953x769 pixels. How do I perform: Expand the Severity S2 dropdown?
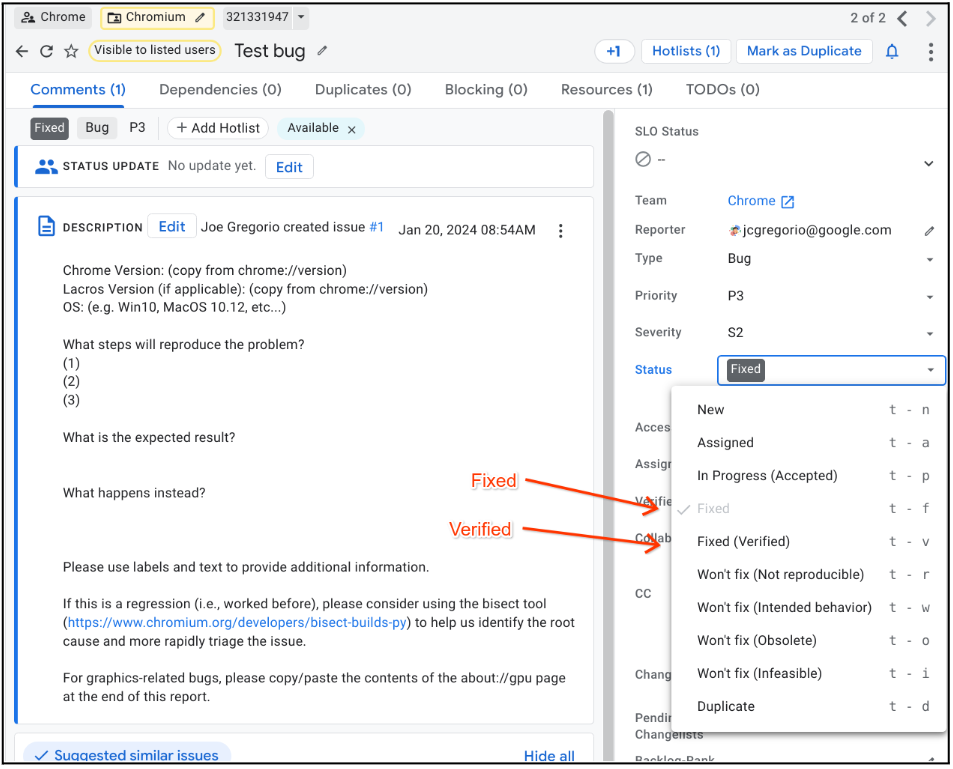click(929, 334)
